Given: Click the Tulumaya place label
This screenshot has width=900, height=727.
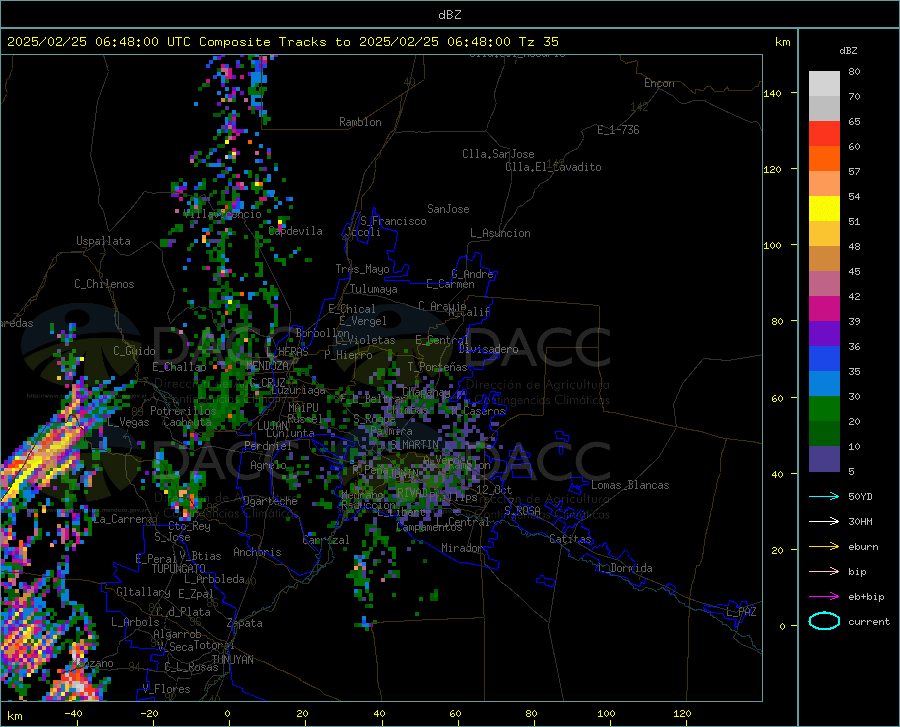Looking at the screenshot, I should click(374, 289).
